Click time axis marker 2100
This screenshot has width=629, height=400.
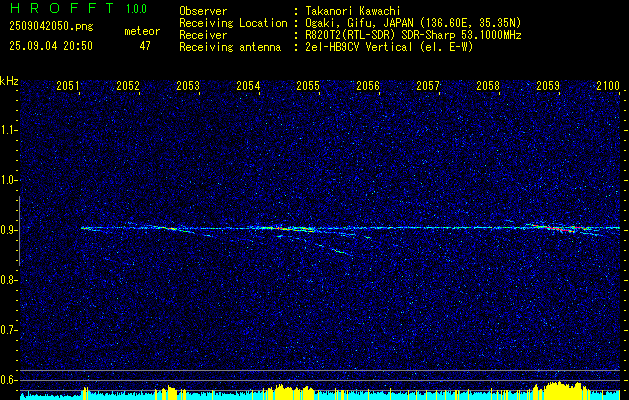click(608, 86)
